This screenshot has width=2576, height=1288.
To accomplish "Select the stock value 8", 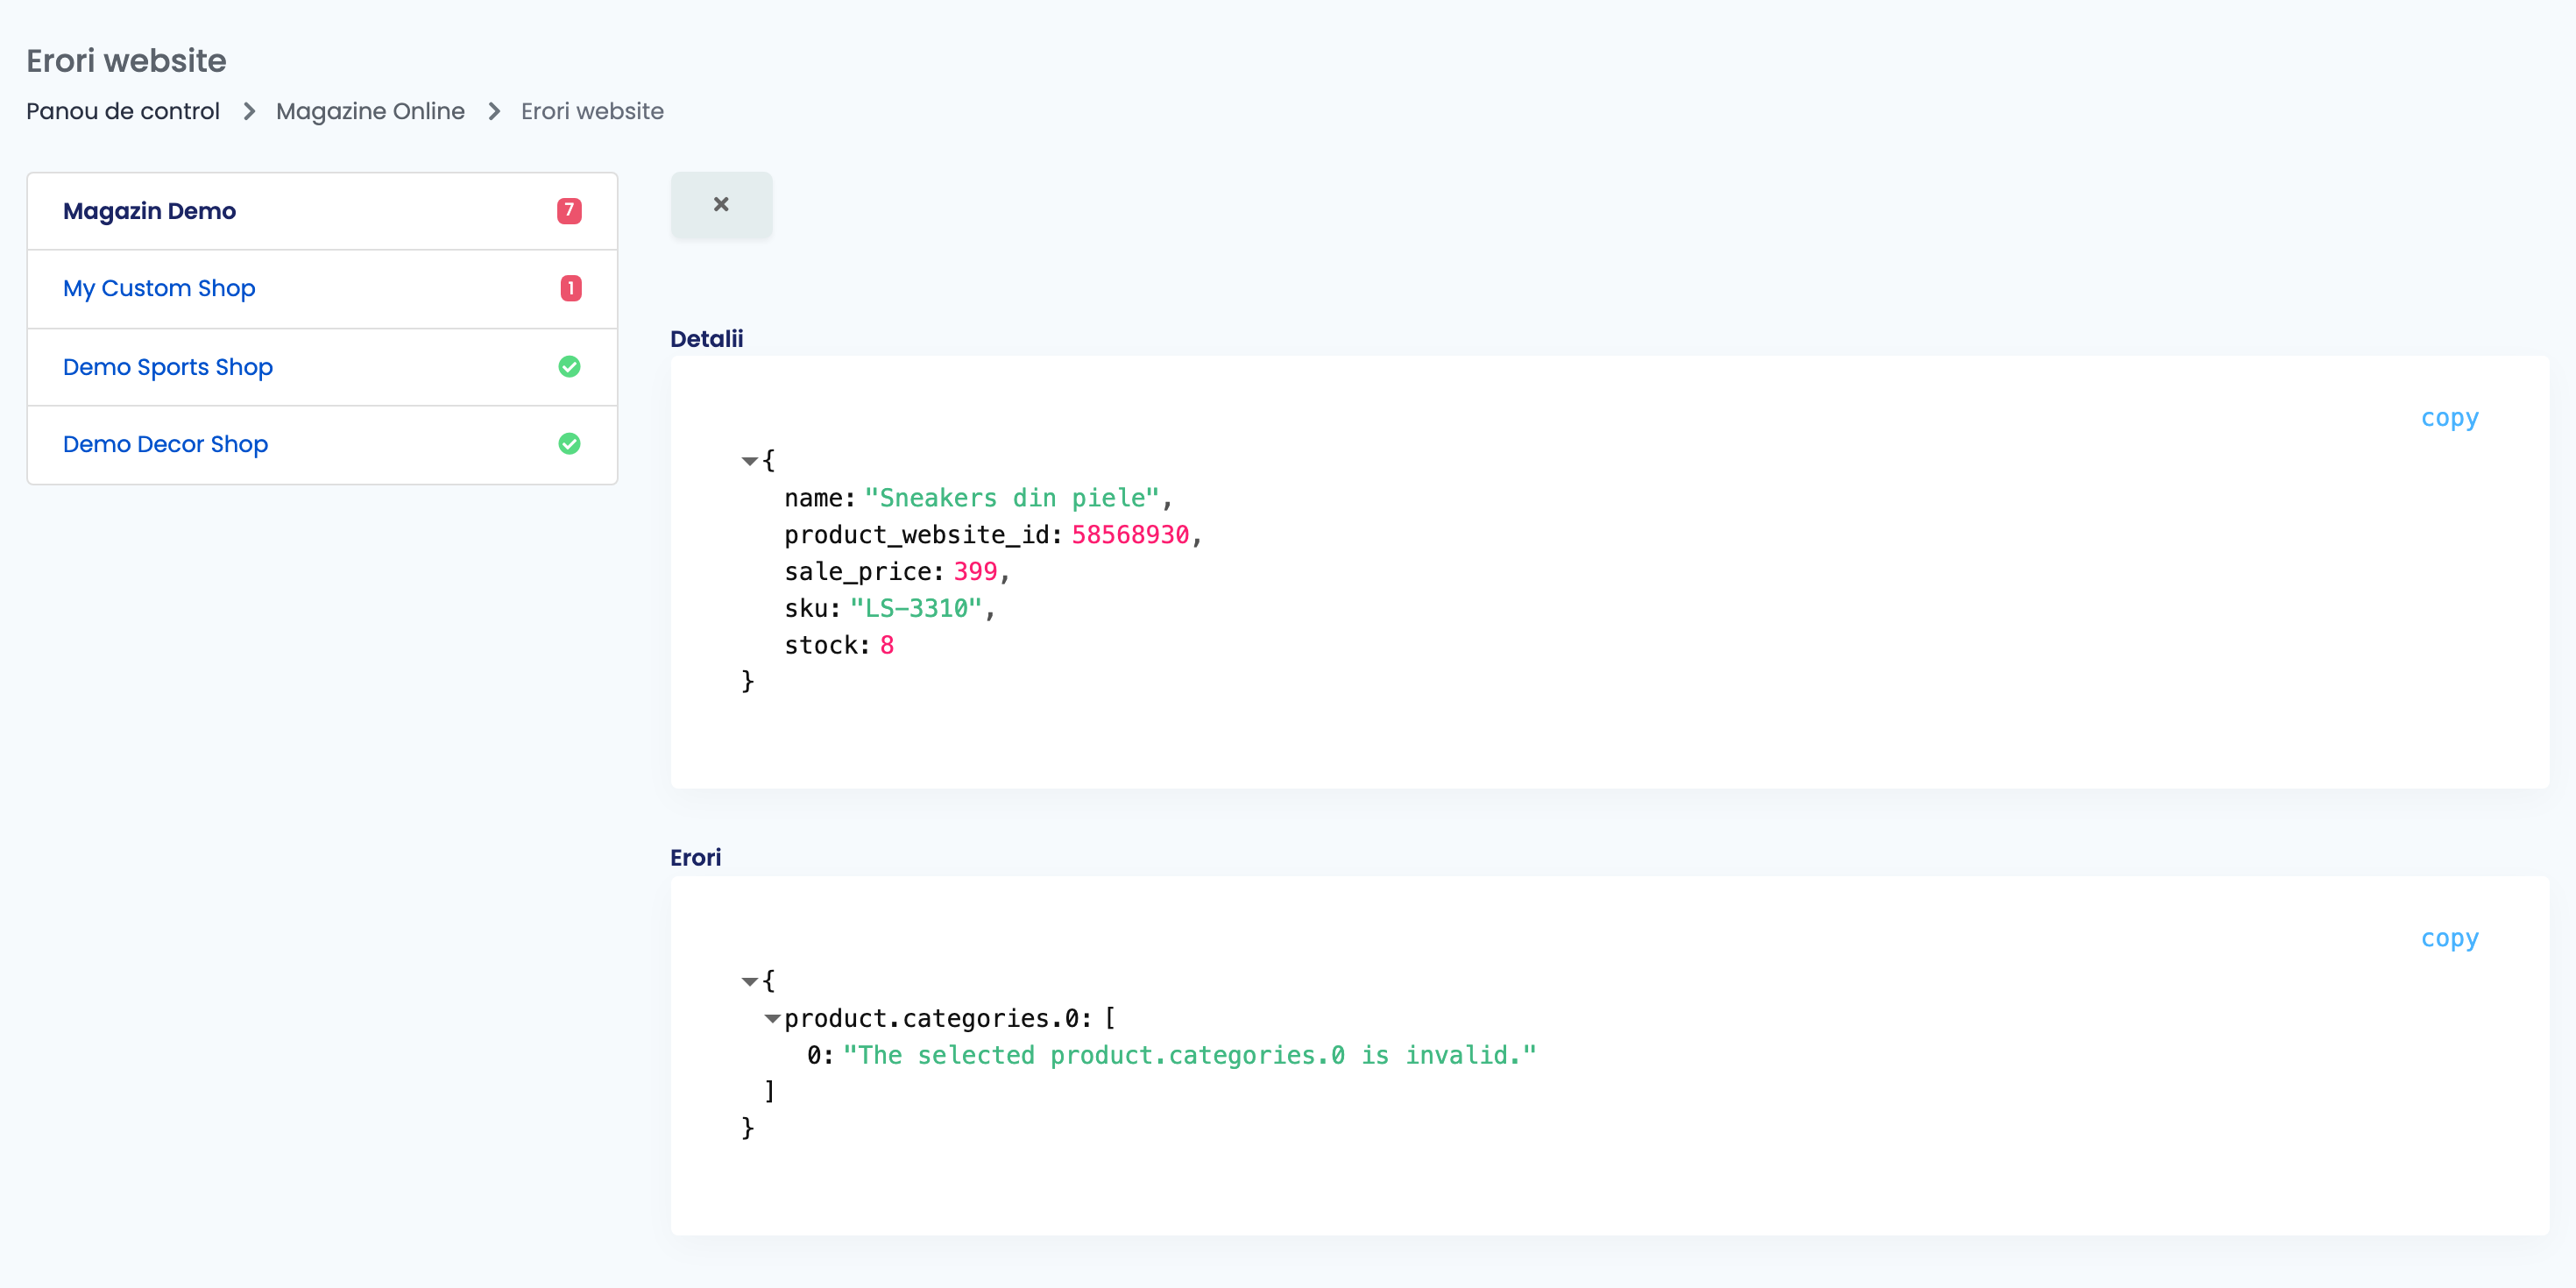I will [887, 646].
